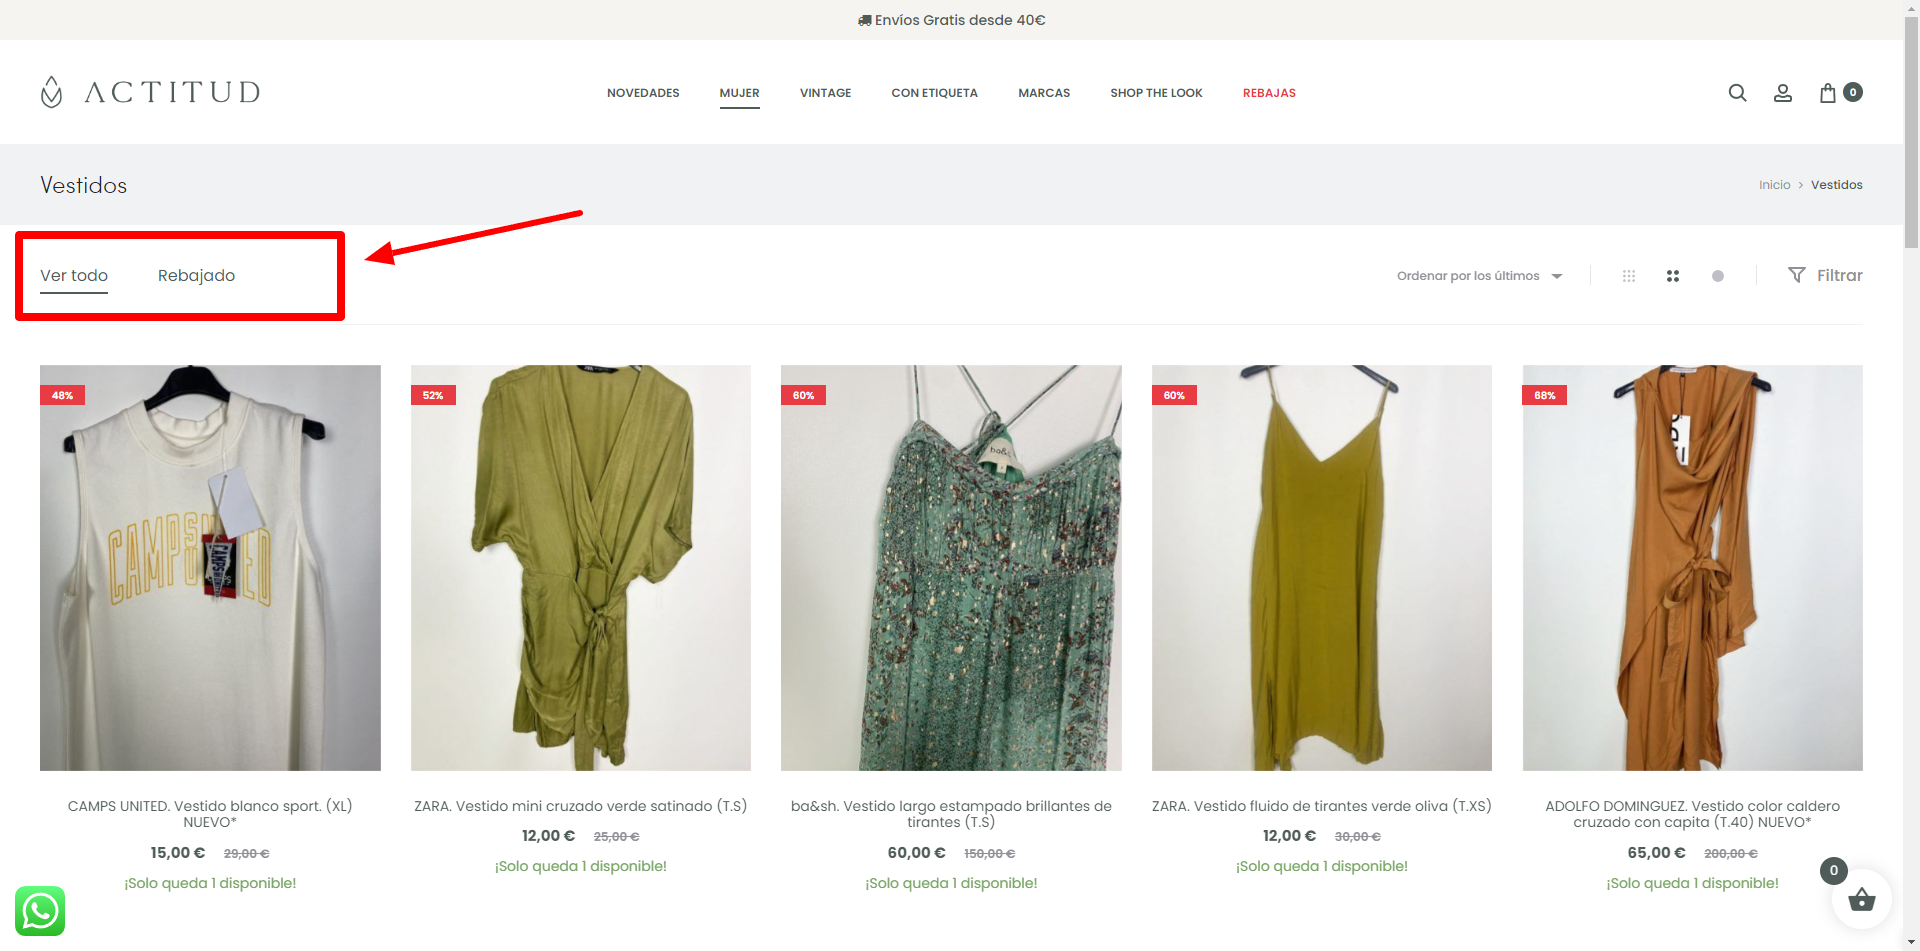
Task: Click the crossed-out 150,00 € price
Action: coord(989,853)
